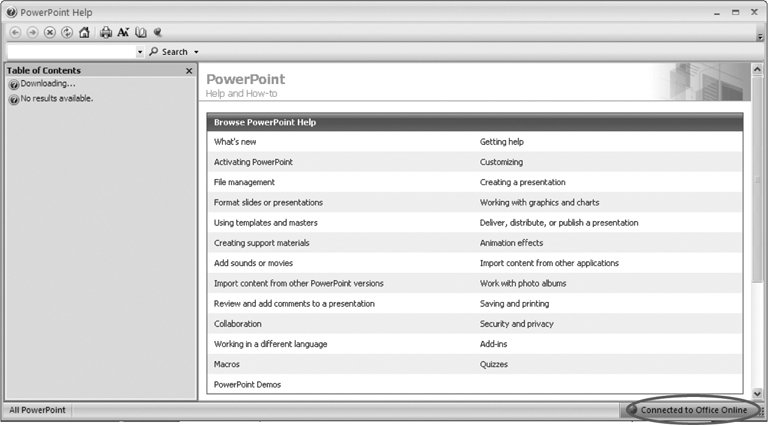
Task: Open the Add-ins help topic
Action: pyautogui.click(x=493, y=344)
